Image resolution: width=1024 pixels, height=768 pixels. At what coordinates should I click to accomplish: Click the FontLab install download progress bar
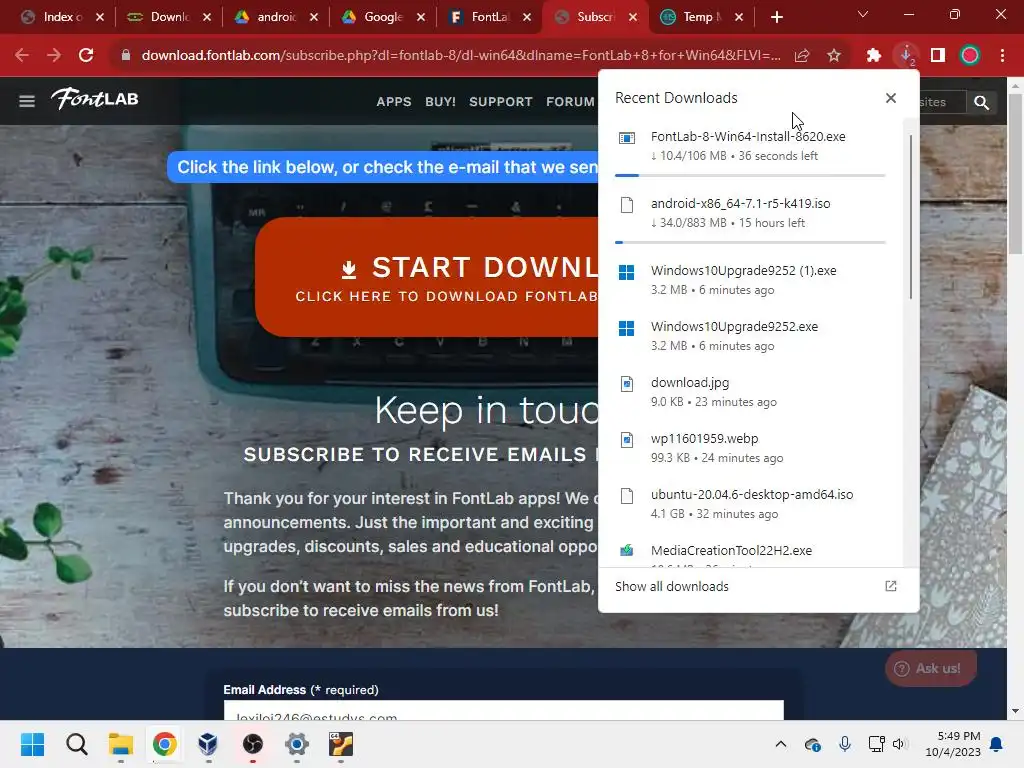(x=750, y=175)
